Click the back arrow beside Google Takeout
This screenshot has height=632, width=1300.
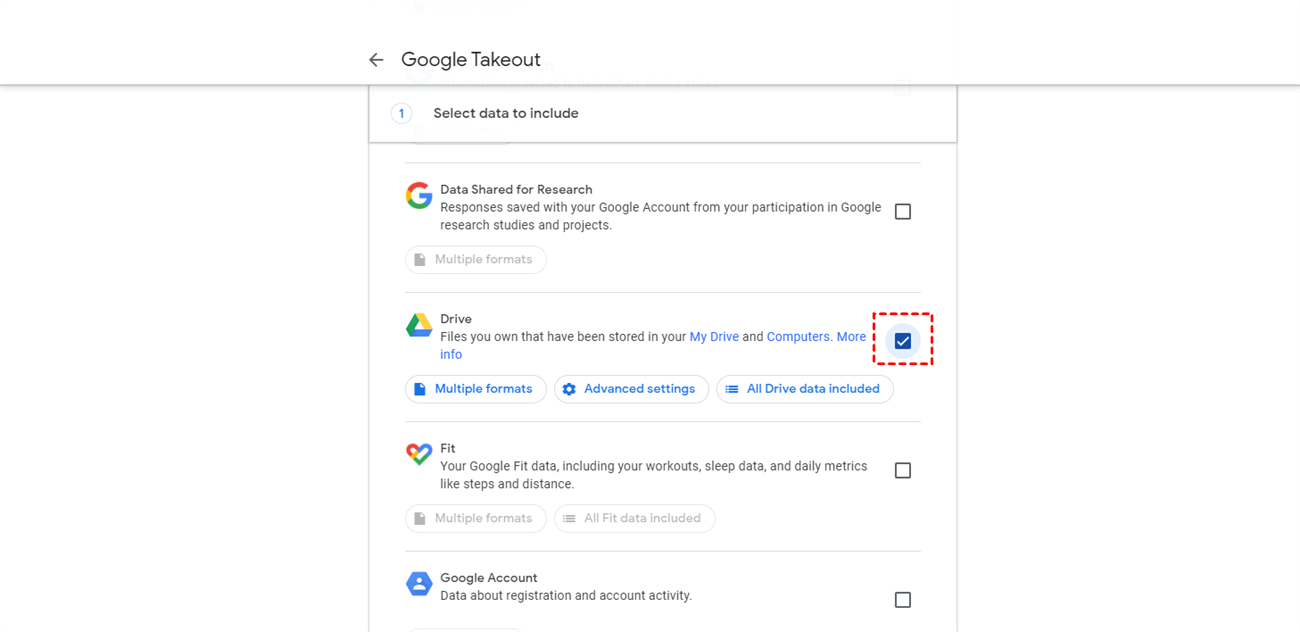click(x=376, y=60)
